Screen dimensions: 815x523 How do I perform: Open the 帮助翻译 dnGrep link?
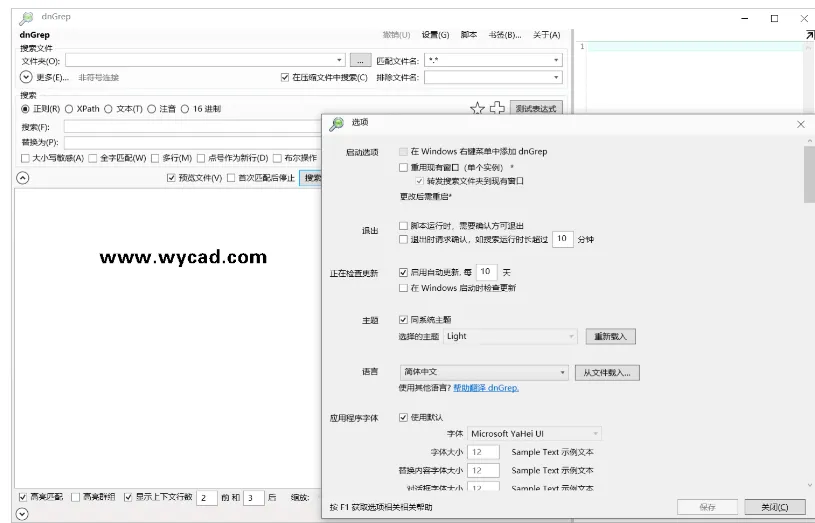[x=486, y=388]
